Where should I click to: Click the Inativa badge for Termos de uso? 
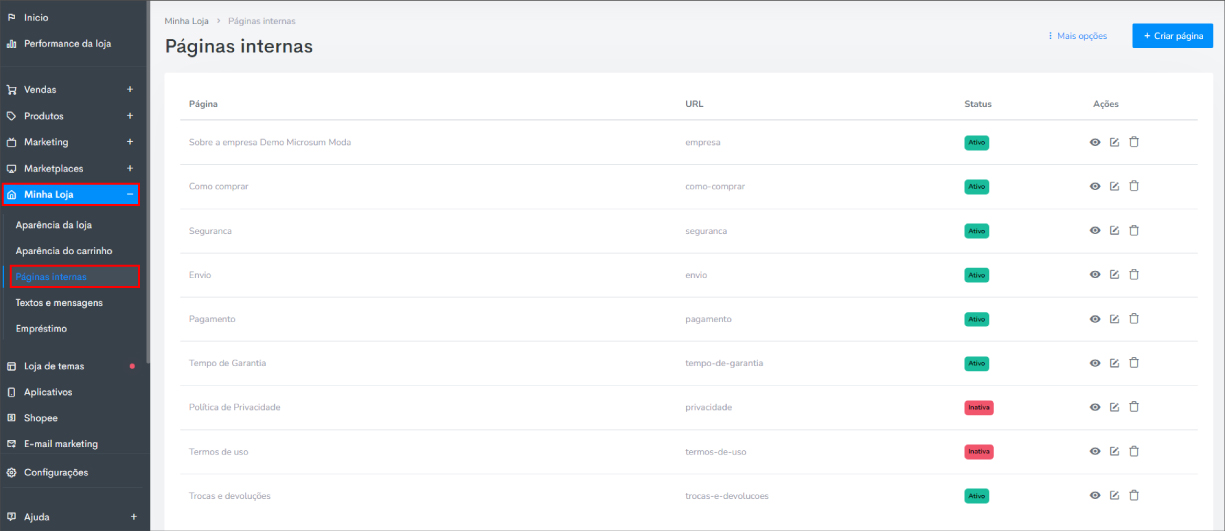979,451
